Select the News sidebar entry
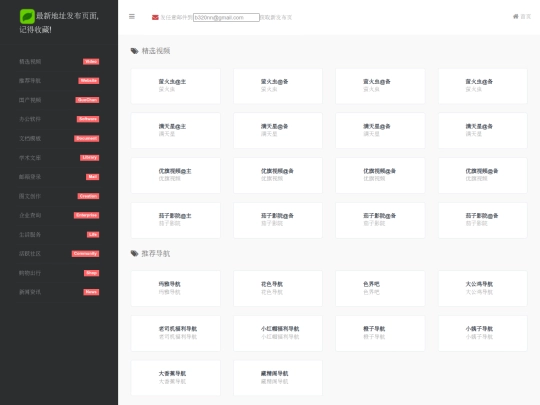540x405 pixels. click(x=59, y=292)
